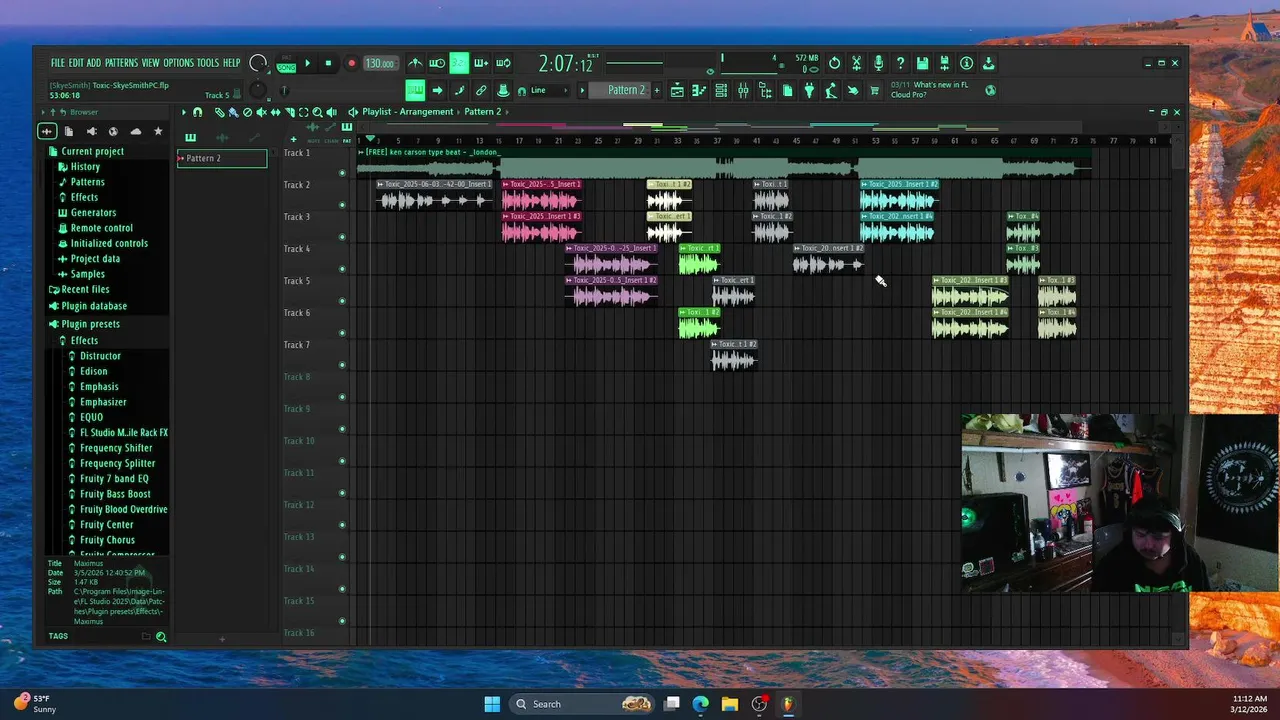1280x720 pixels.
Task: Mute Track 1 with its green dot
Action: (x=342, y=173)
